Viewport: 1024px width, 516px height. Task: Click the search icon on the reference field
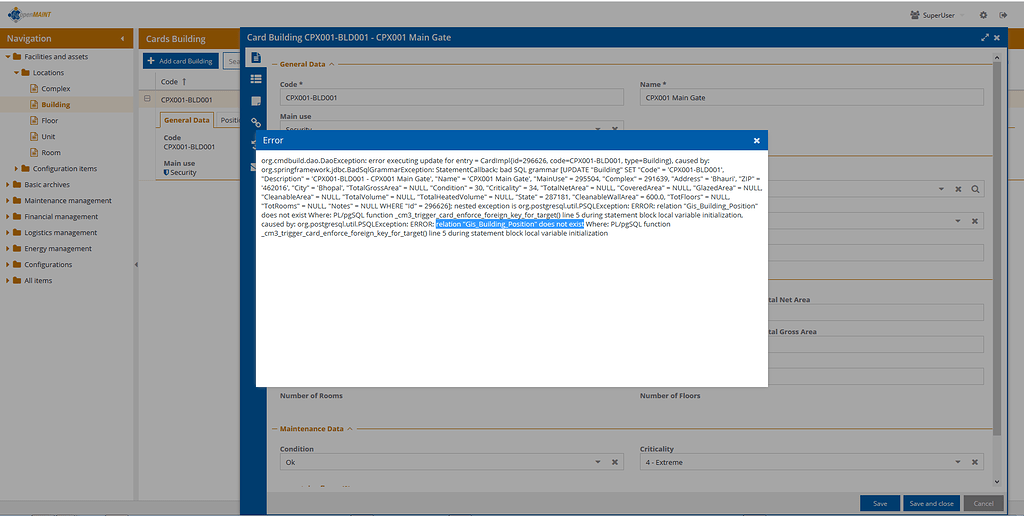(x=974, y=189)
